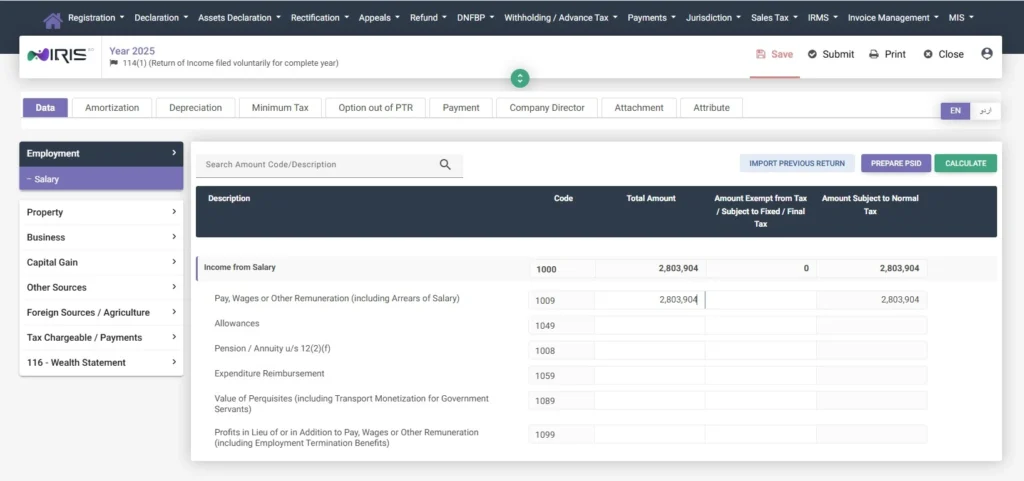This screenshot has height=481, width=1024.
Task: Open the IRMS menu
Action: [x=823, y=18]
